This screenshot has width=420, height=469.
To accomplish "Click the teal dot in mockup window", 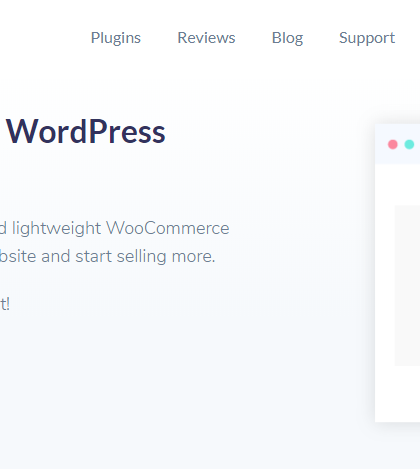I will 409,144.
